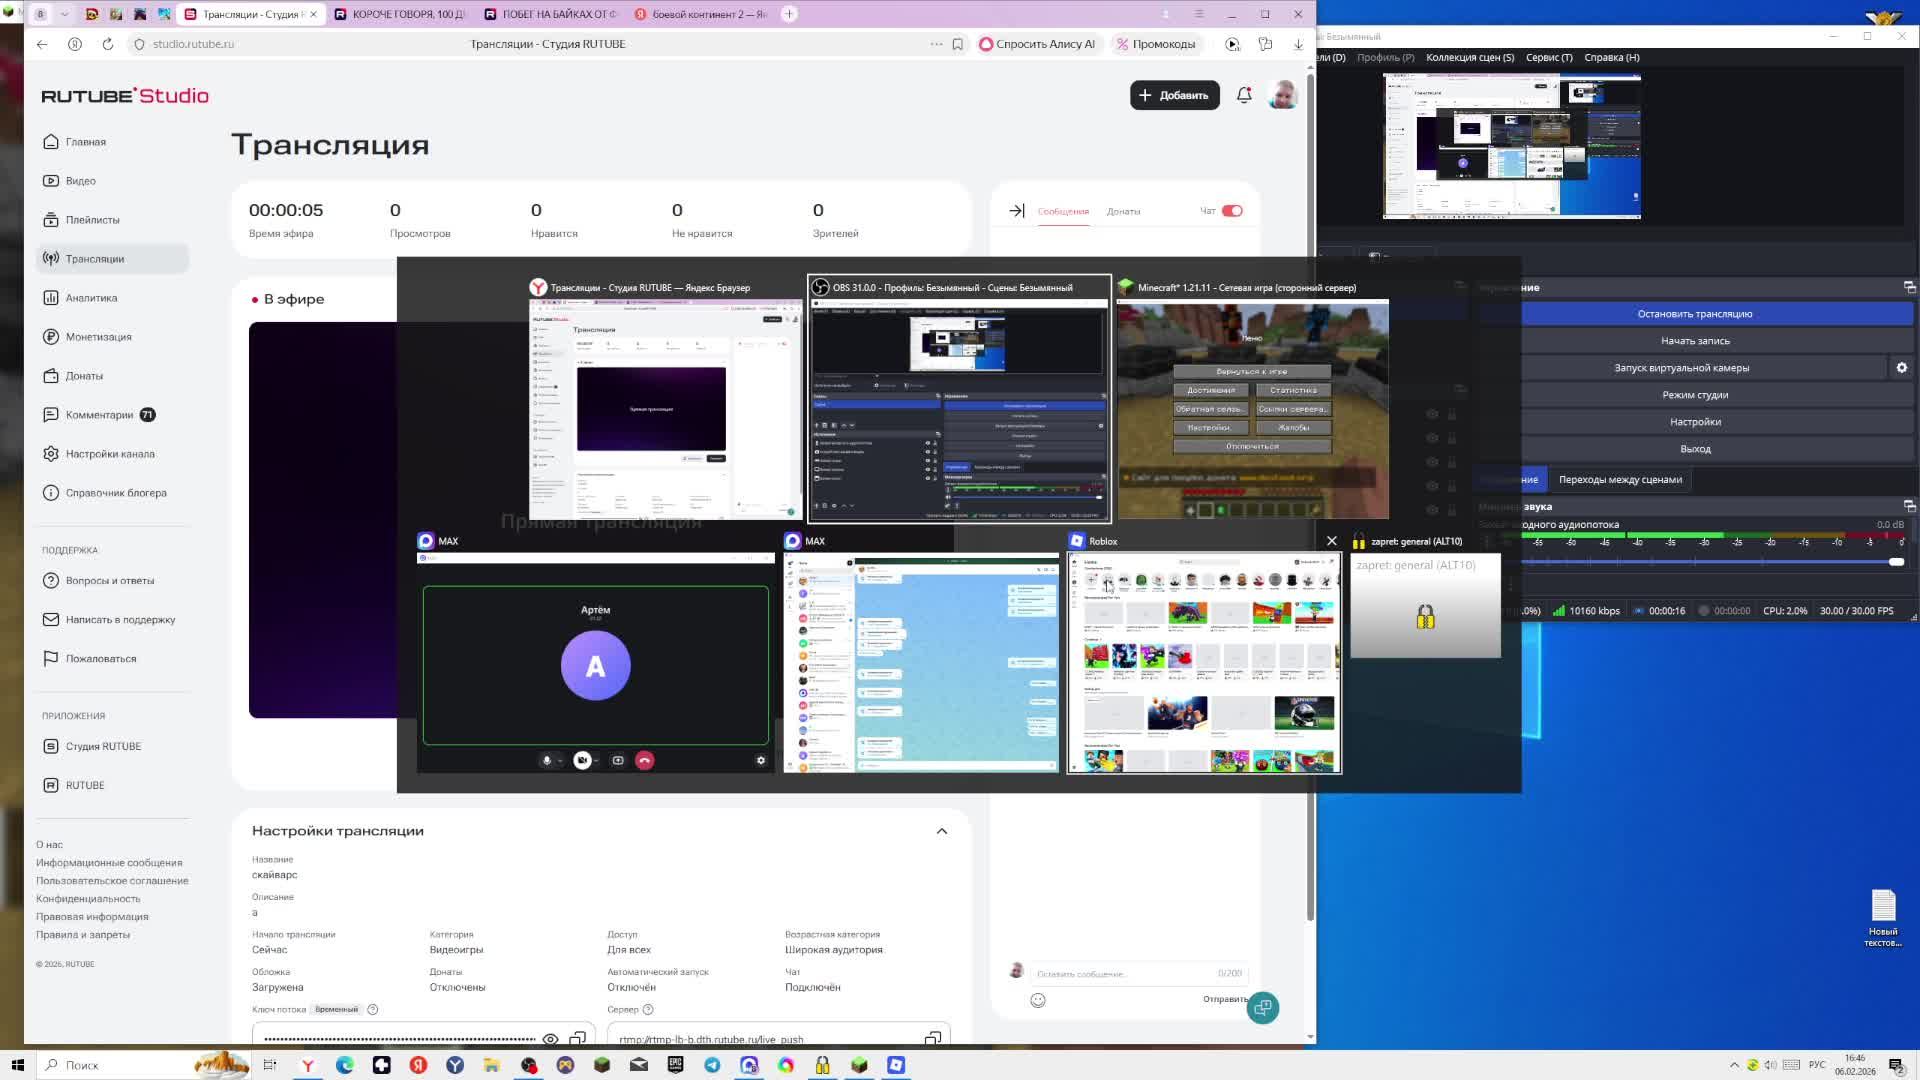Adjust the OBS audio volume slider
The image size is (1920, 1080).
point(1896,562)
